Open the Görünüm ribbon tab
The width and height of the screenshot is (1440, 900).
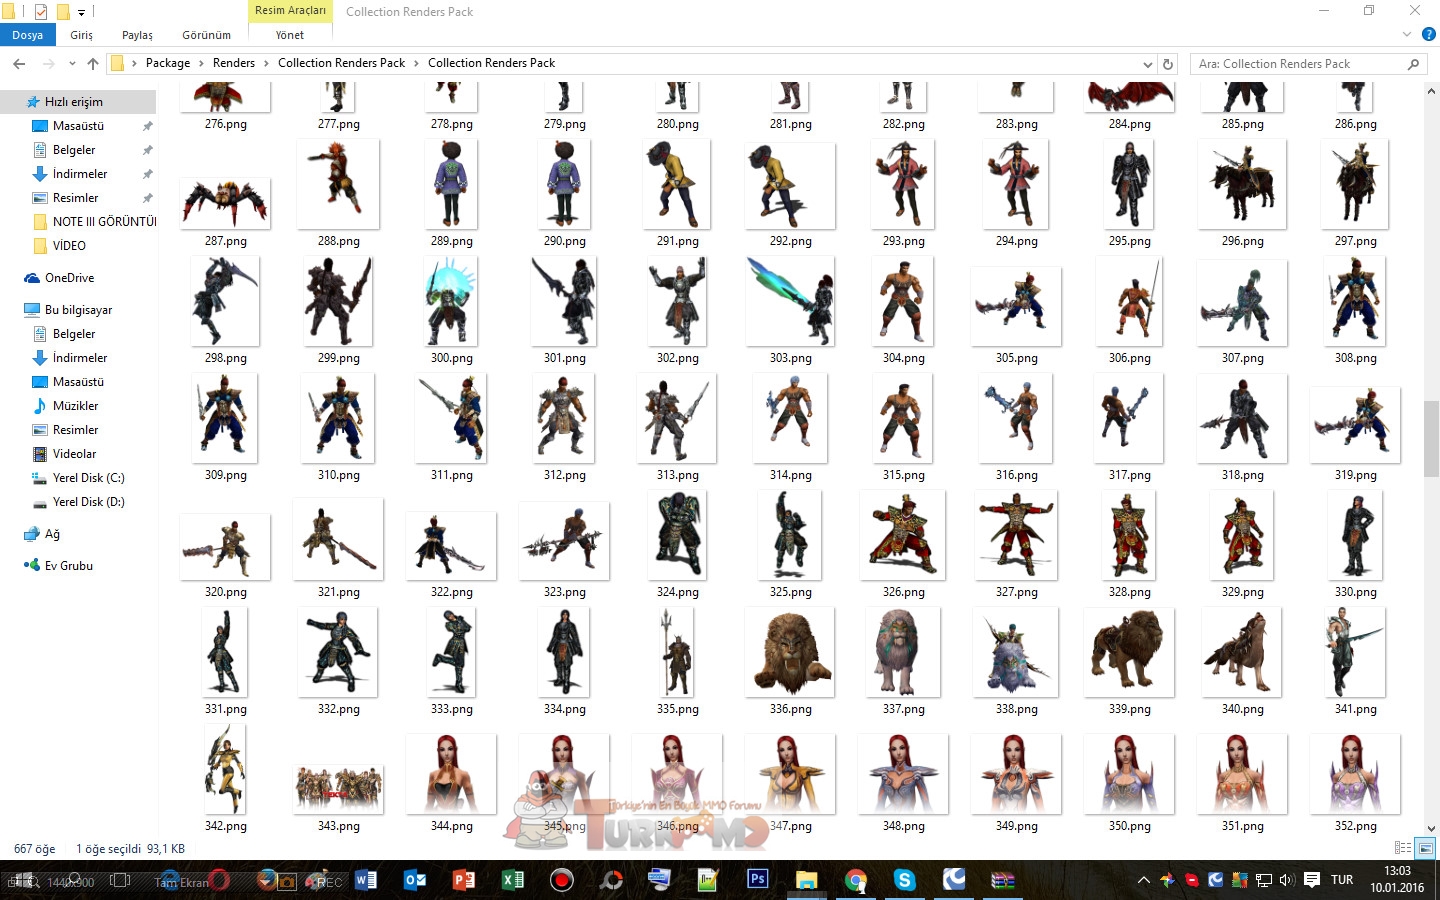click(x=206, y=35)
